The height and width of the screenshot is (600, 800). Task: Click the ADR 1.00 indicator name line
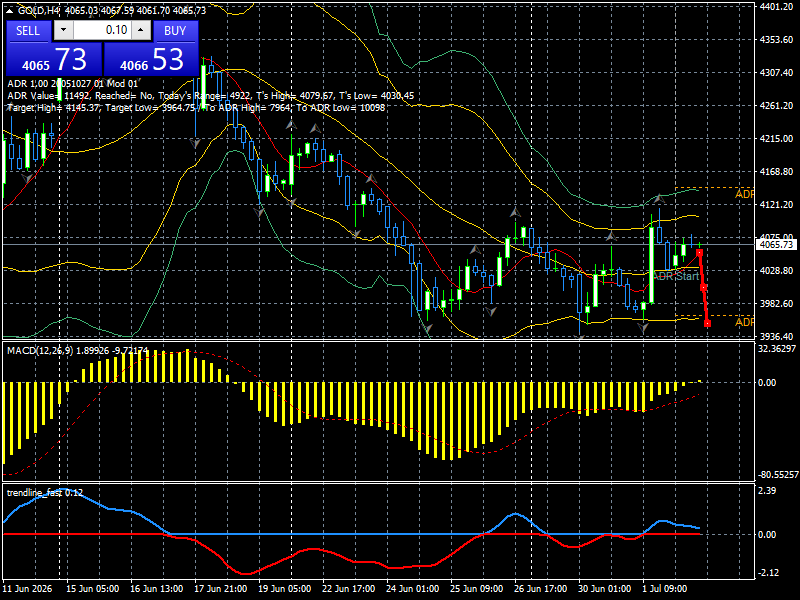[x=72, y=84]
